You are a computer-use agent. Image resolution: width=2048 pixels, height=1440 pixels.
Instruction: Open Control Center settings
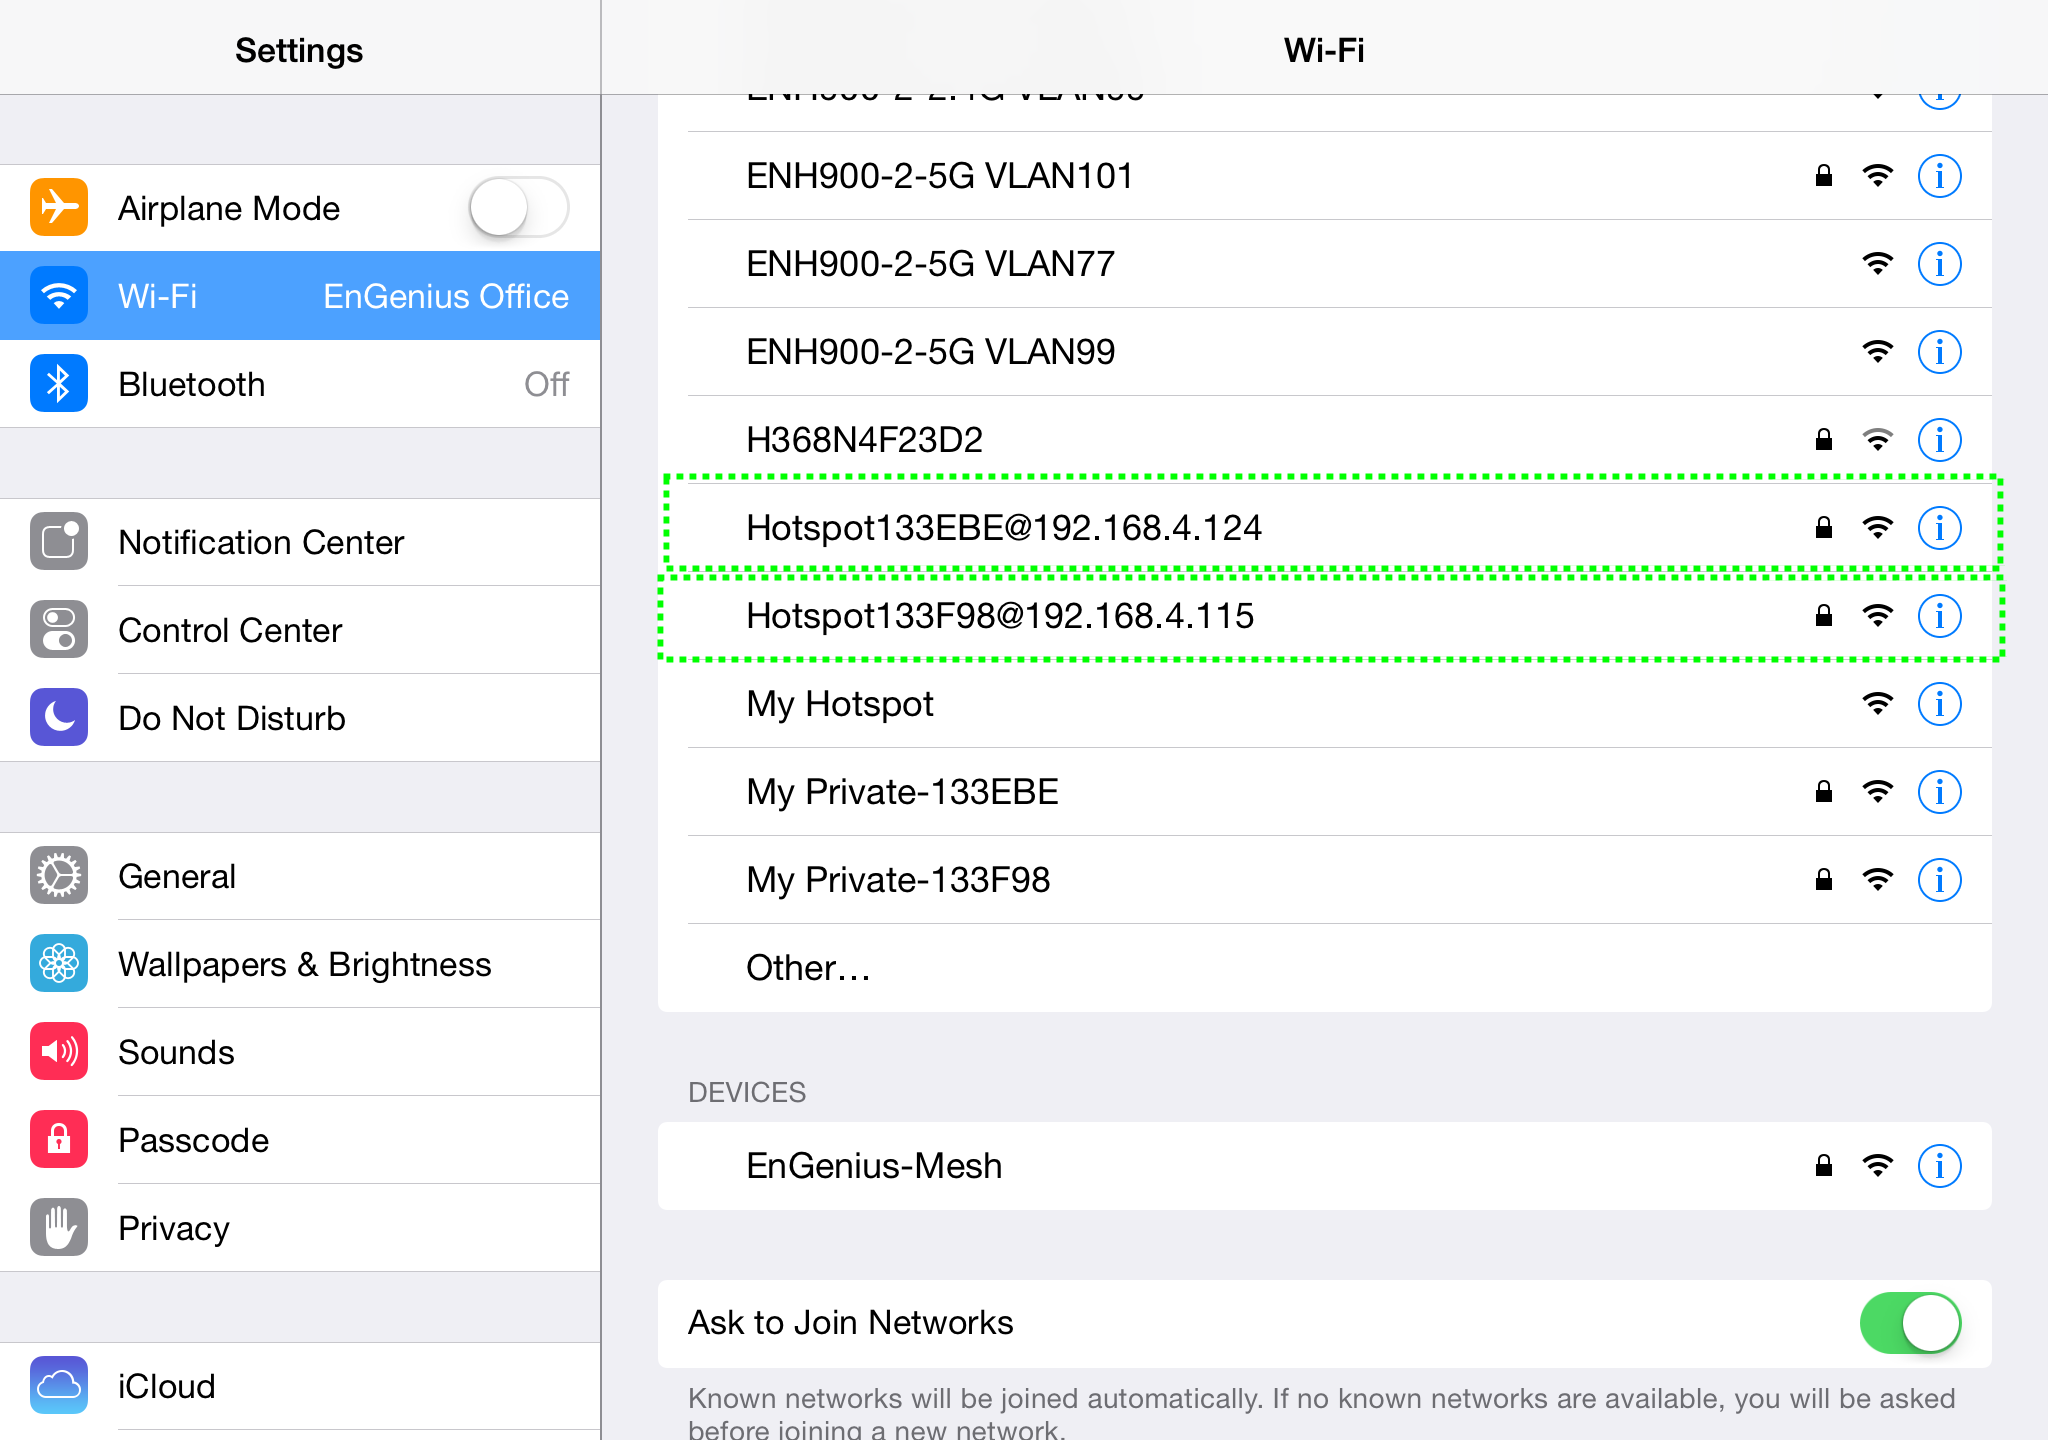click(300, 630)
